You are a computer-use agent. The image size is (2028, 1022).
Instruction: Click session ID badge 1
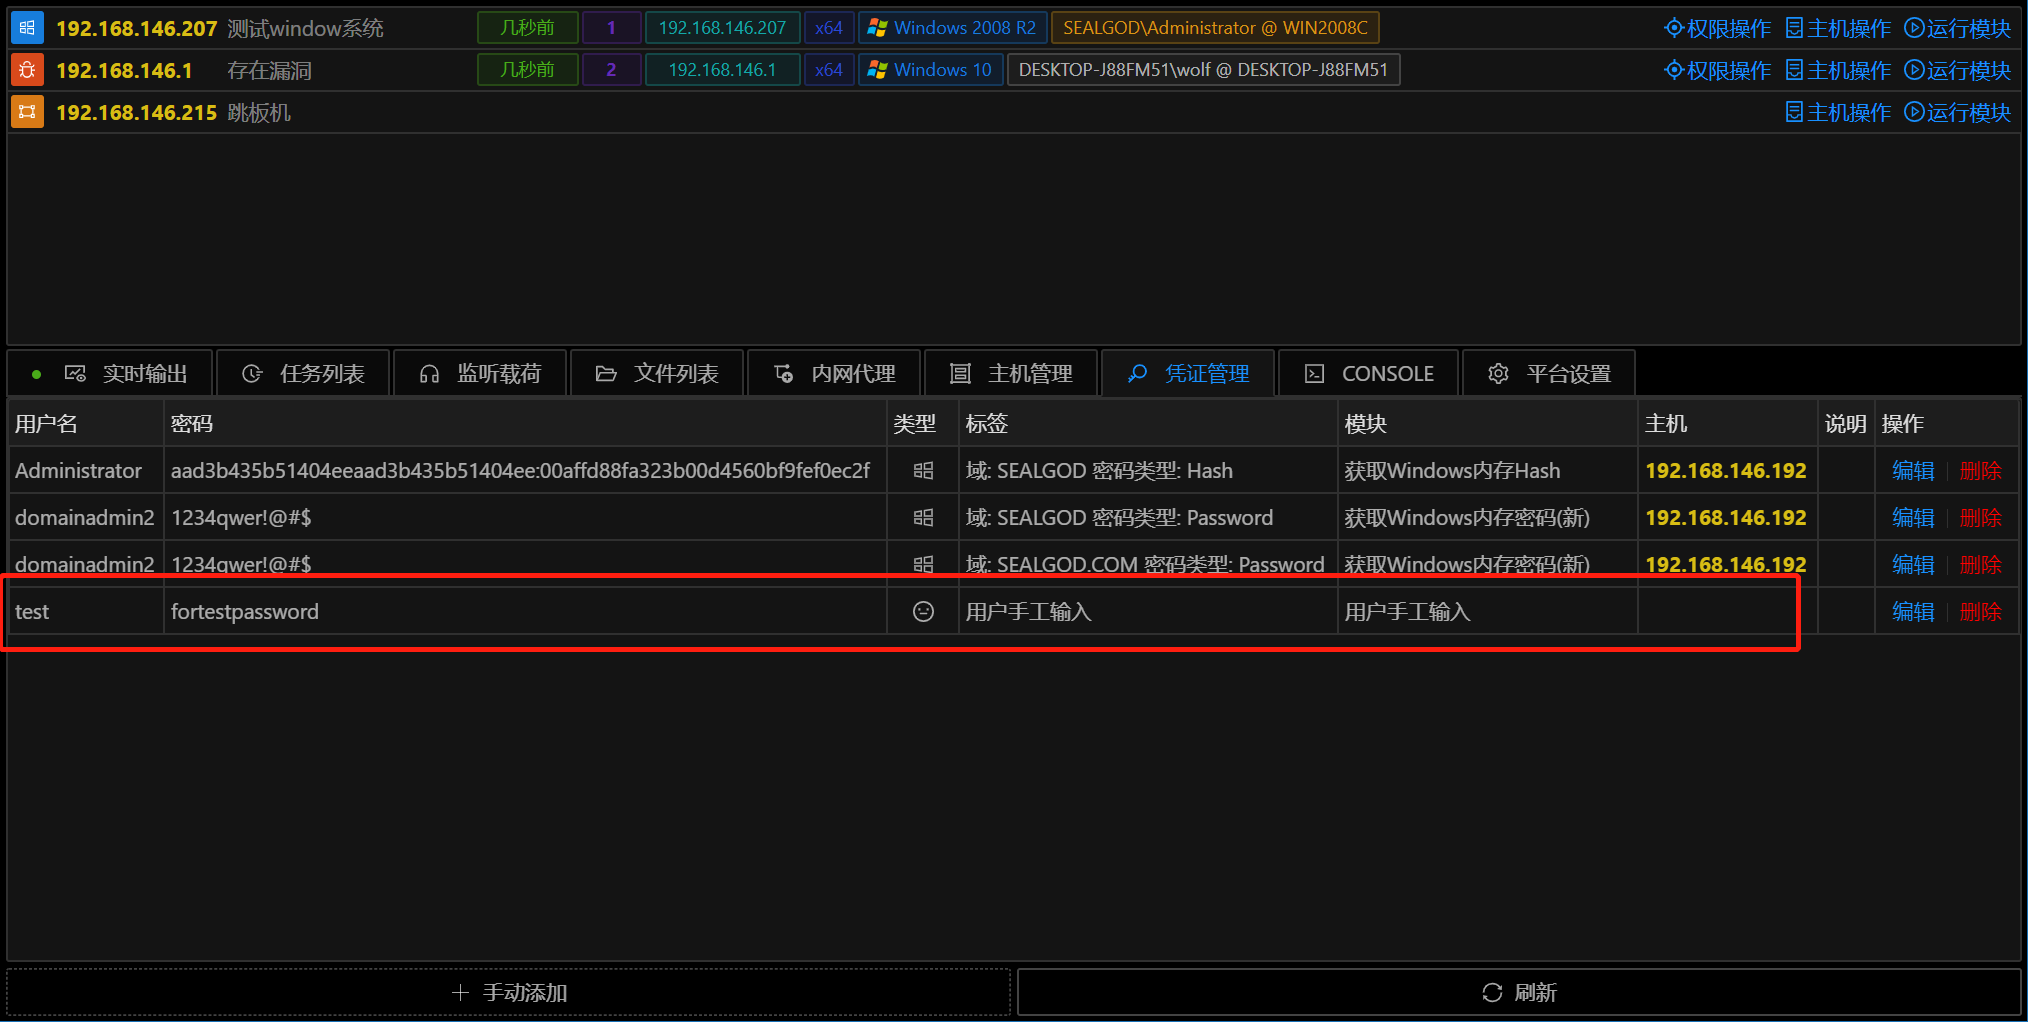point(611,28)
